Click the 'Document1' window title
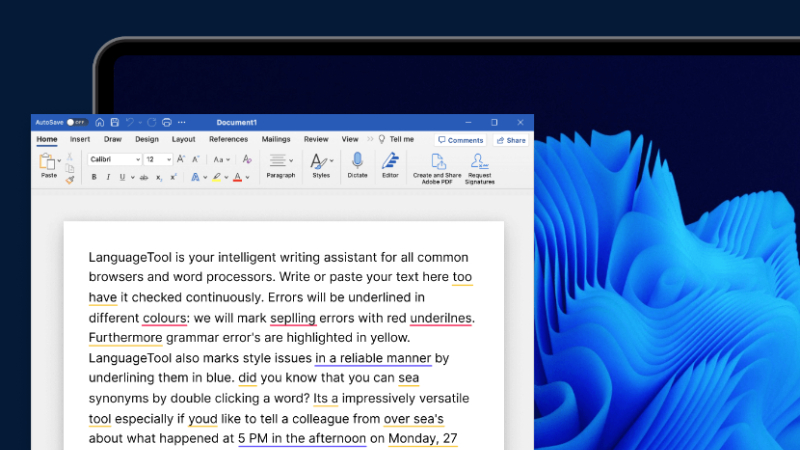Screen dimensions: 800x450 click(x=237, y=122)
